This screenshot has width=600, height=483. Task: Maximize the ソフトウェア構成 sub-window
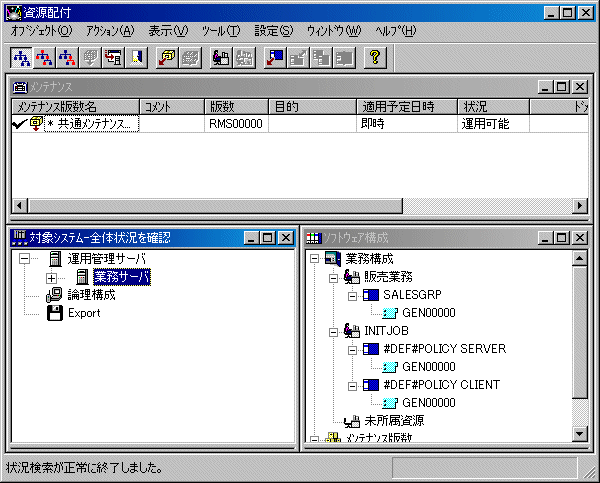[x=561, y=238]
